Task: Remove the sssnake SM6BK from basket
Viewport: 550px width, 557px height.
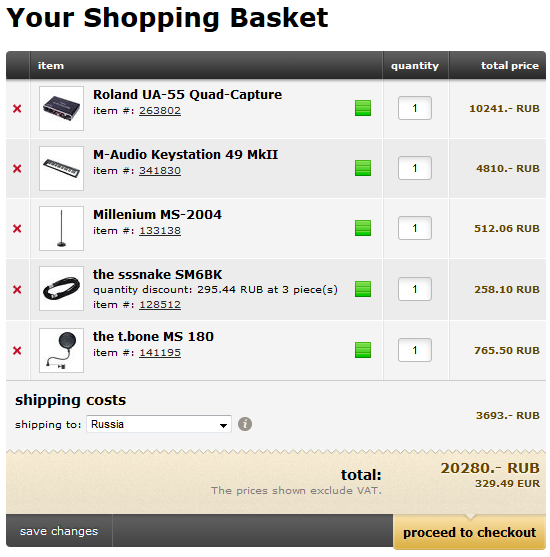Action: pos(17,290)
